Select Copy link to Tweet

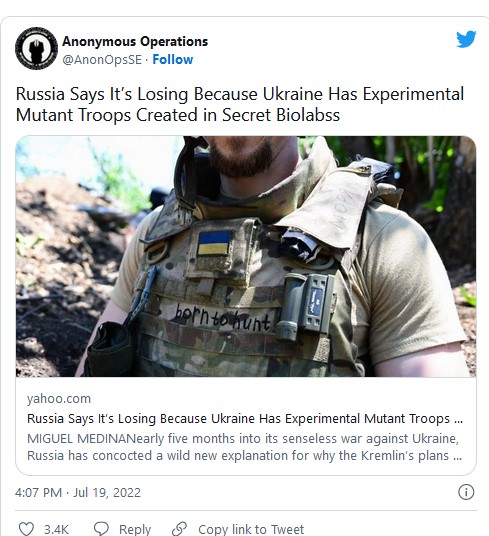point(251,529)
